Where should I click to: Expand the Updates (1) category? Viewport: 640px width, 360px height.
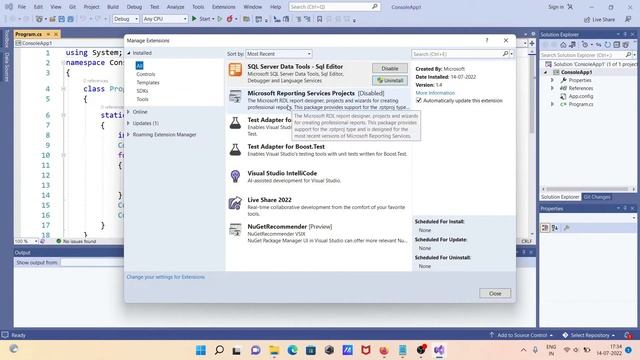pyautogui.click(x=129, y=123)
